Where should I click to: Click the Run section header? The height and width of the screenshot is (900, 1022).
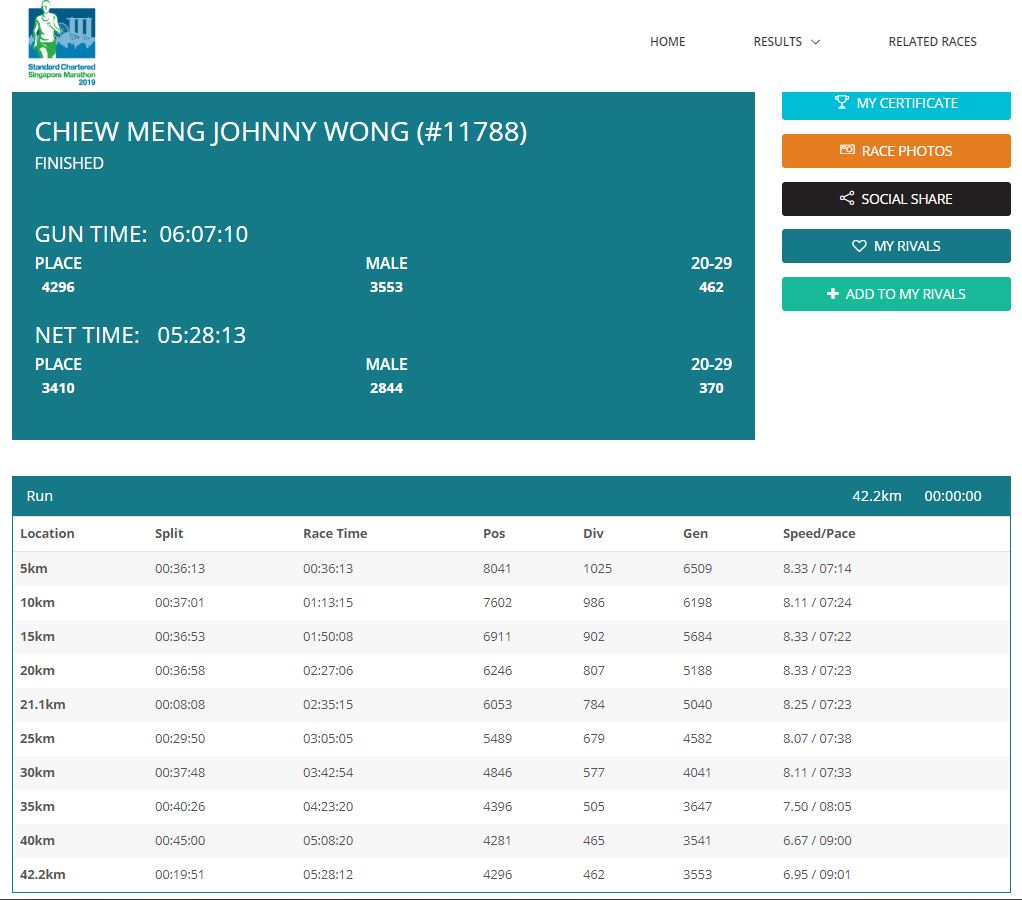click(512, 496)
